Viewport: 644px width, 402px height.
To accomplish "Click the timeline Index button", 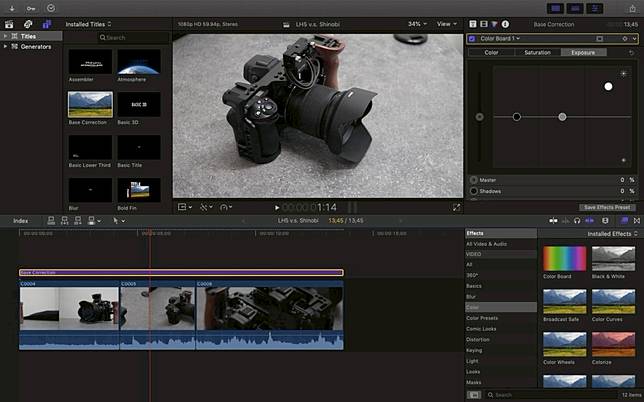I will click(x=20, y=220).
